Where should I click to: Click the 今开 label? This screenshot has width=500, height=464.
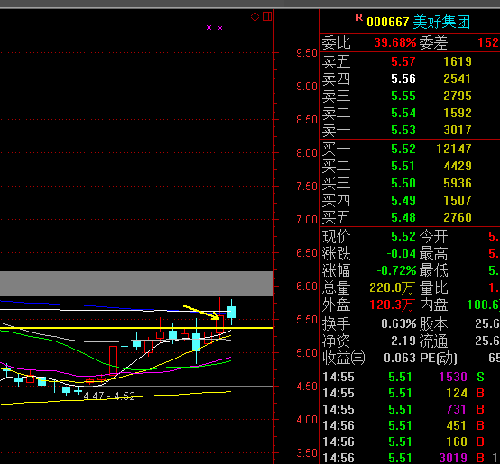pyautogui.click(x=434, y=237)
